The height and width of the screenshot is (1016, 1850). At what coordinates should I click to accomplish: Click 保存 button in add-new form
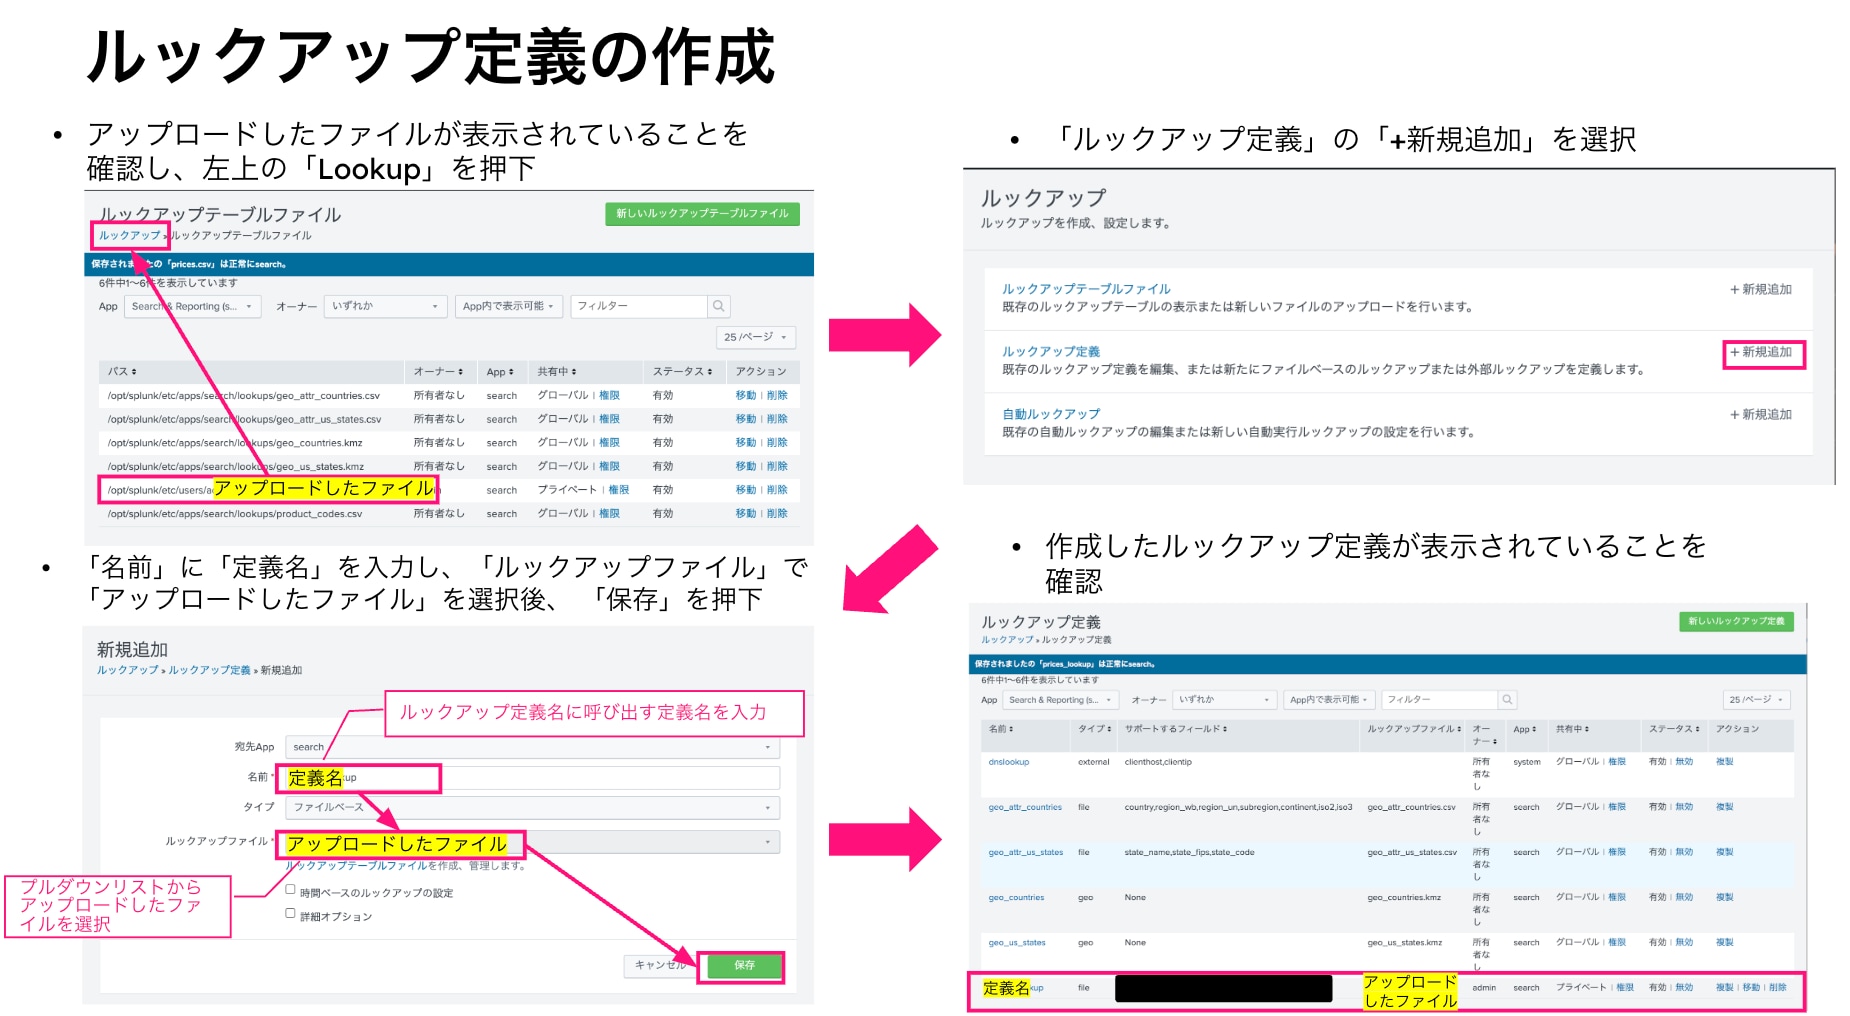pos(744,966)
